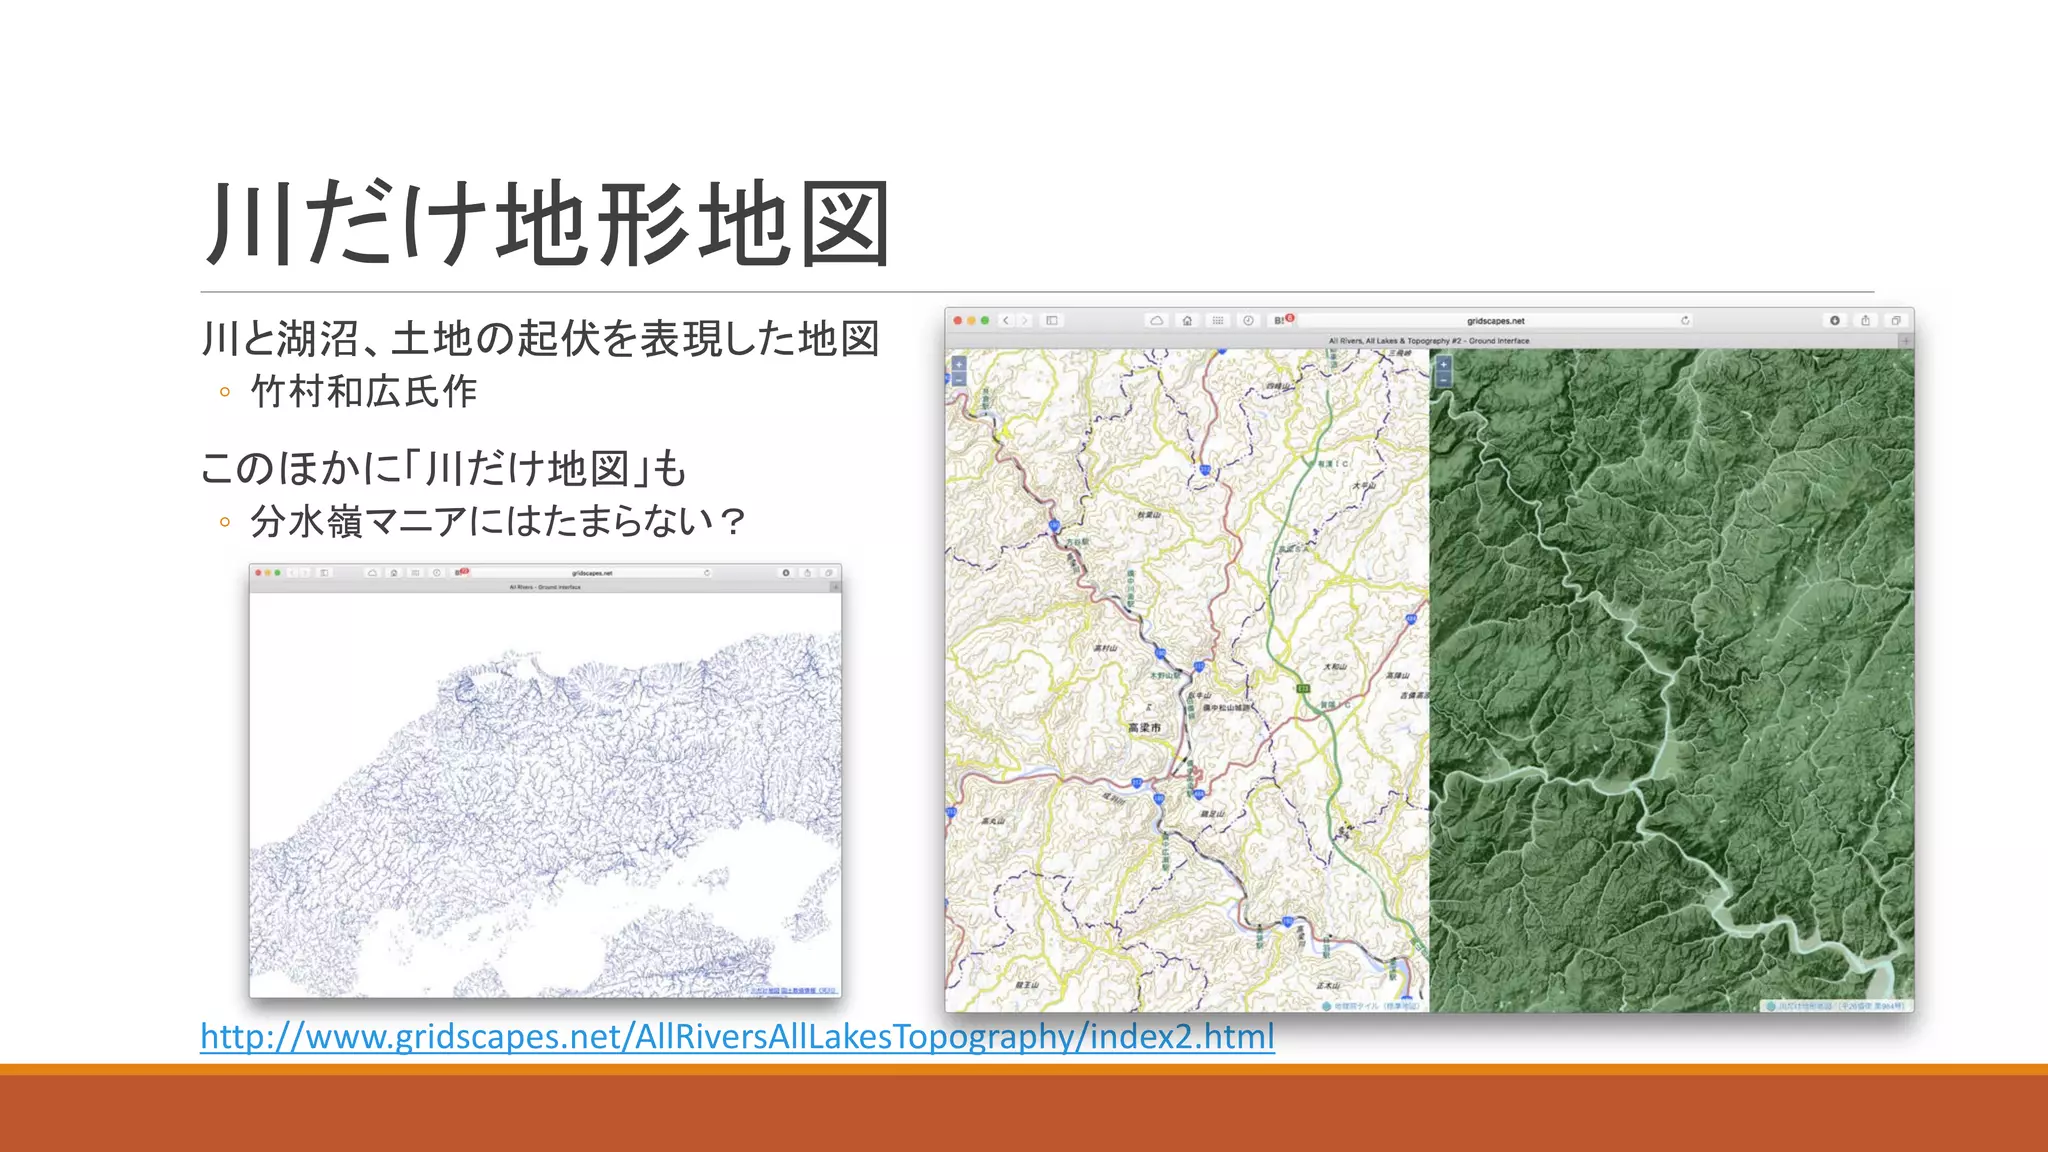Show Top Sites grid icon
This screenshot has height=1152, width=2048.
[1217, 321]
